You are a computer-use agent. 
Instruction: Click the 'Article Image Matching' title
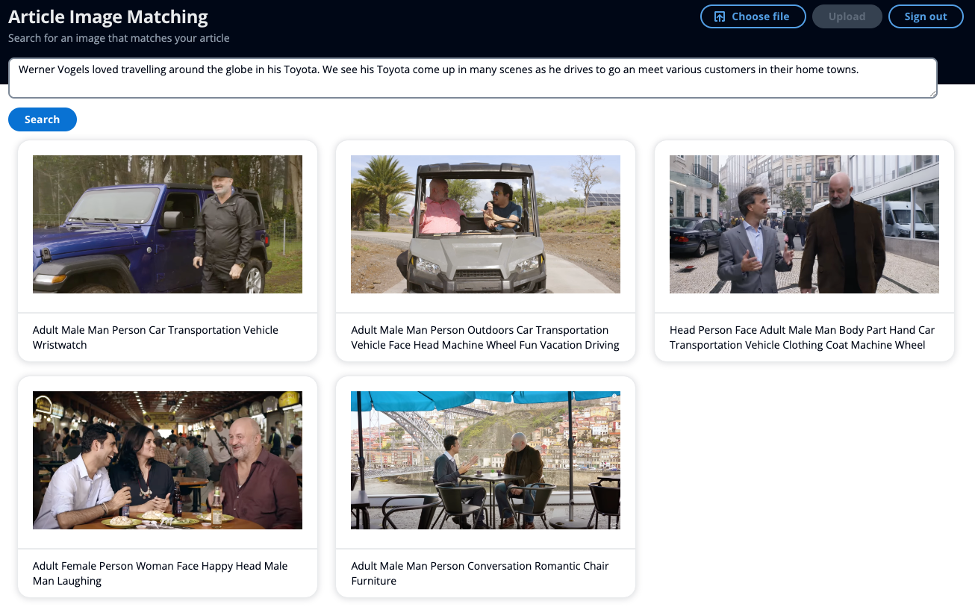coord(108,17)
